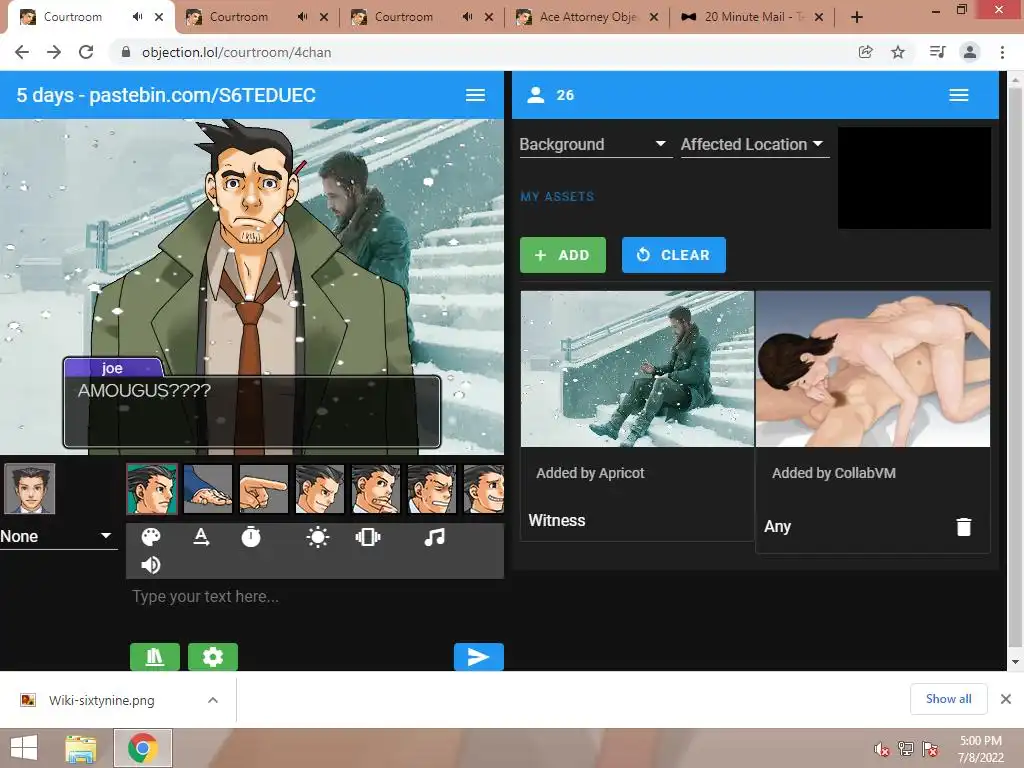Reload the current page
This screenshot has width=1024, height=768.
click(x=86, y=52)
